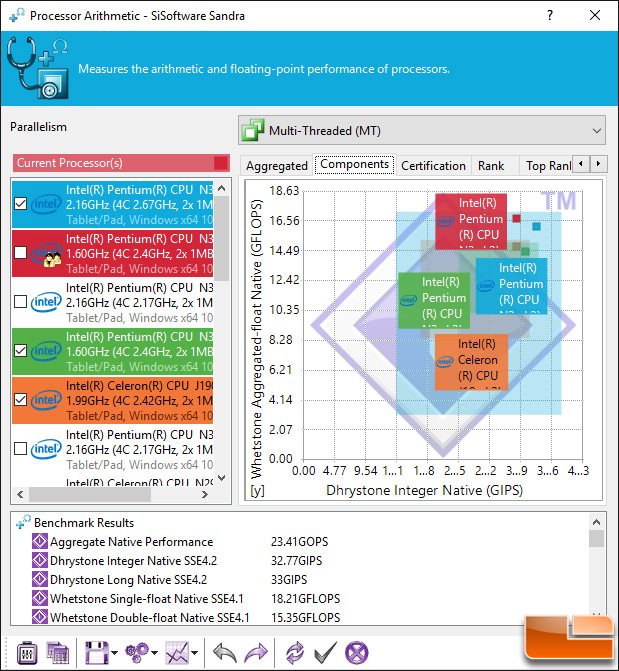Image resolution: width=619 pixels, height=671 pixels.
Task: Click the green Pentium label in chart
Action: (434, 300)
